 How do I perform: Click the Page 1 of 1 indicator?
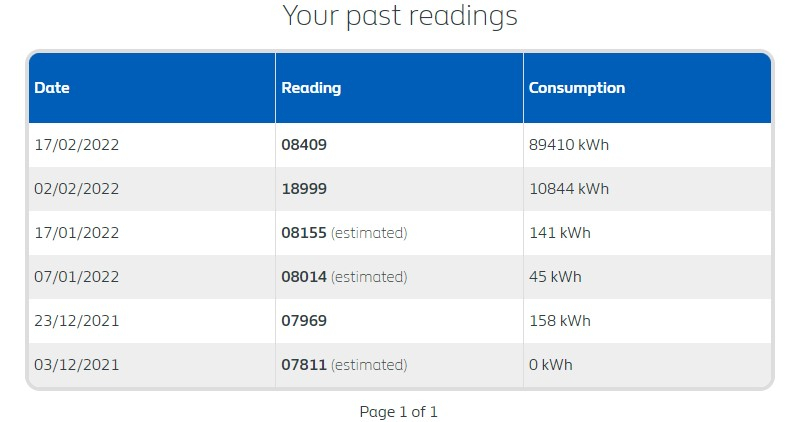[x=399, y=411]
